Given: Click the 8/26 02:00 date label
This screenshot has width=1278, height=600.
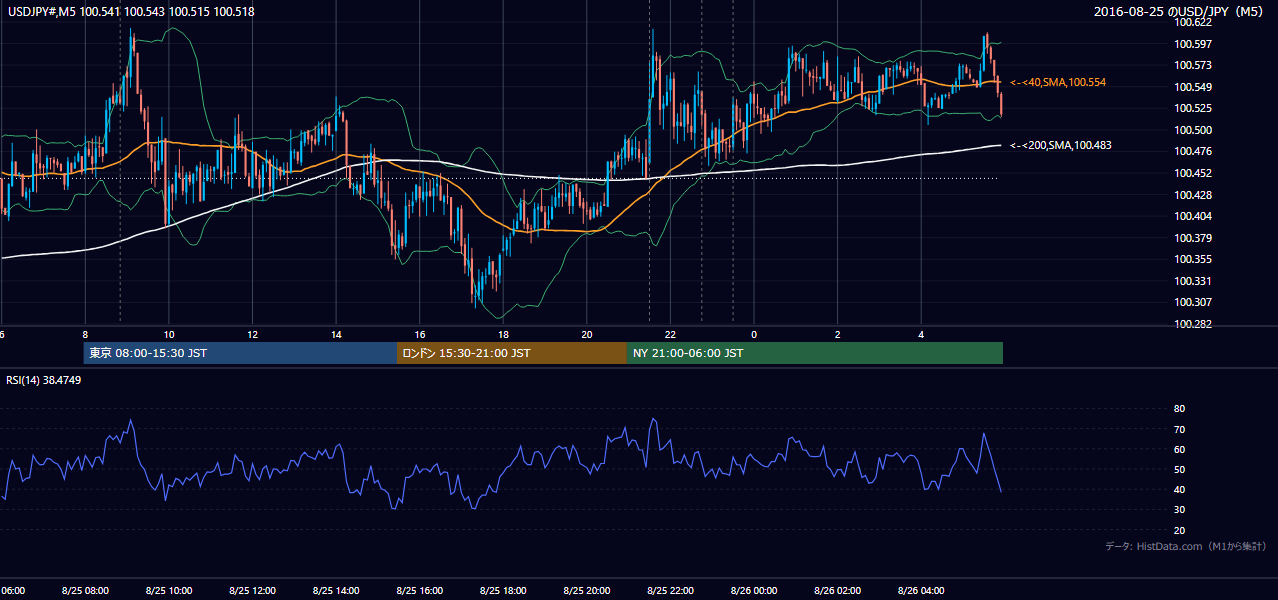Looking at the screenshot, I should click(x=837, y=591).
